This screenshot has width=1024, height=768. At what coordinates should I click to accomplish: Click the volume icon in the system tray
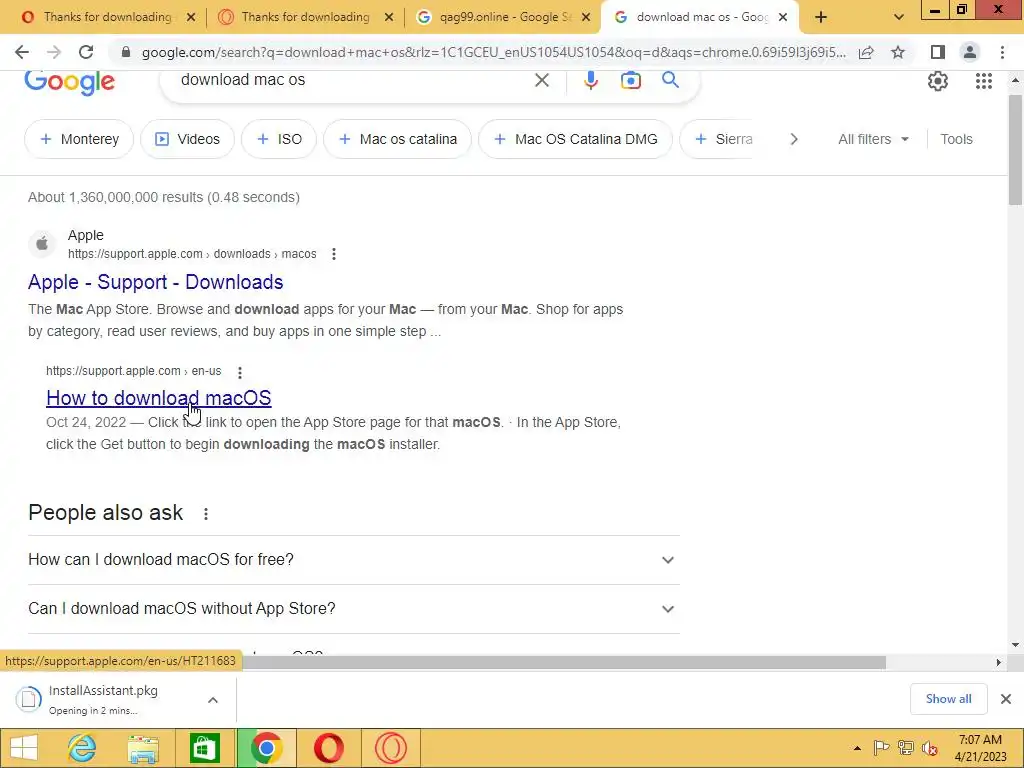pos(929,748)
